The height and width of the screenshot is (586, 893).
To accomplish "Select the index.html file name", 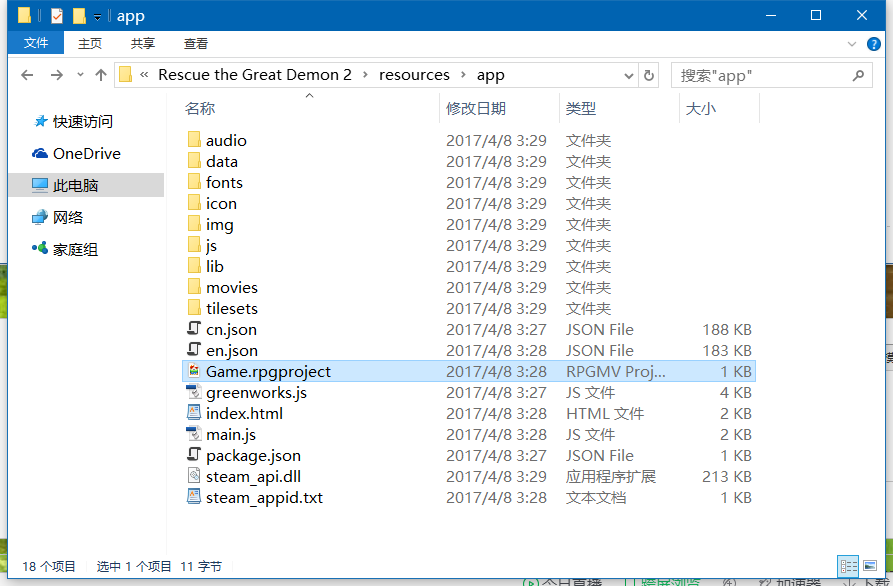I will coord(244,413).
